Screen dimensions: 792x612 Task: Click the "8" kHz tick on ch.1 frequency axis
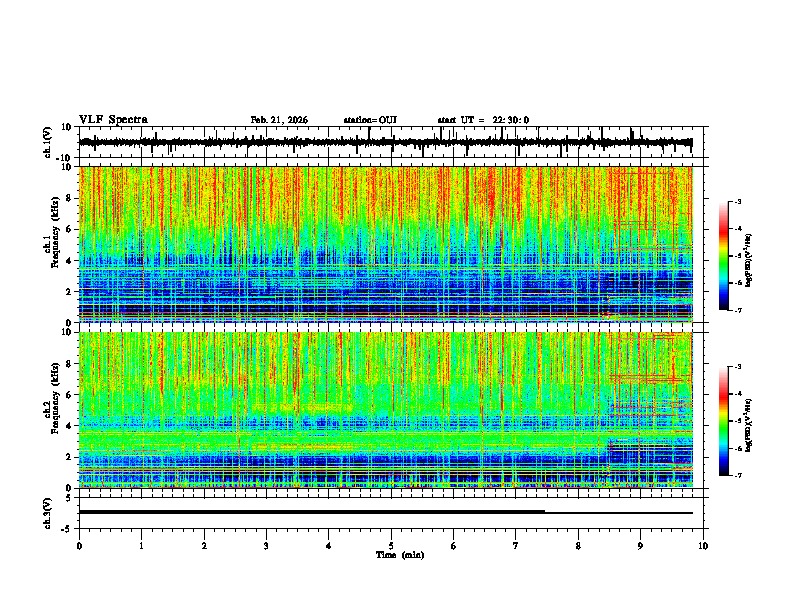(x=69, y=198)
